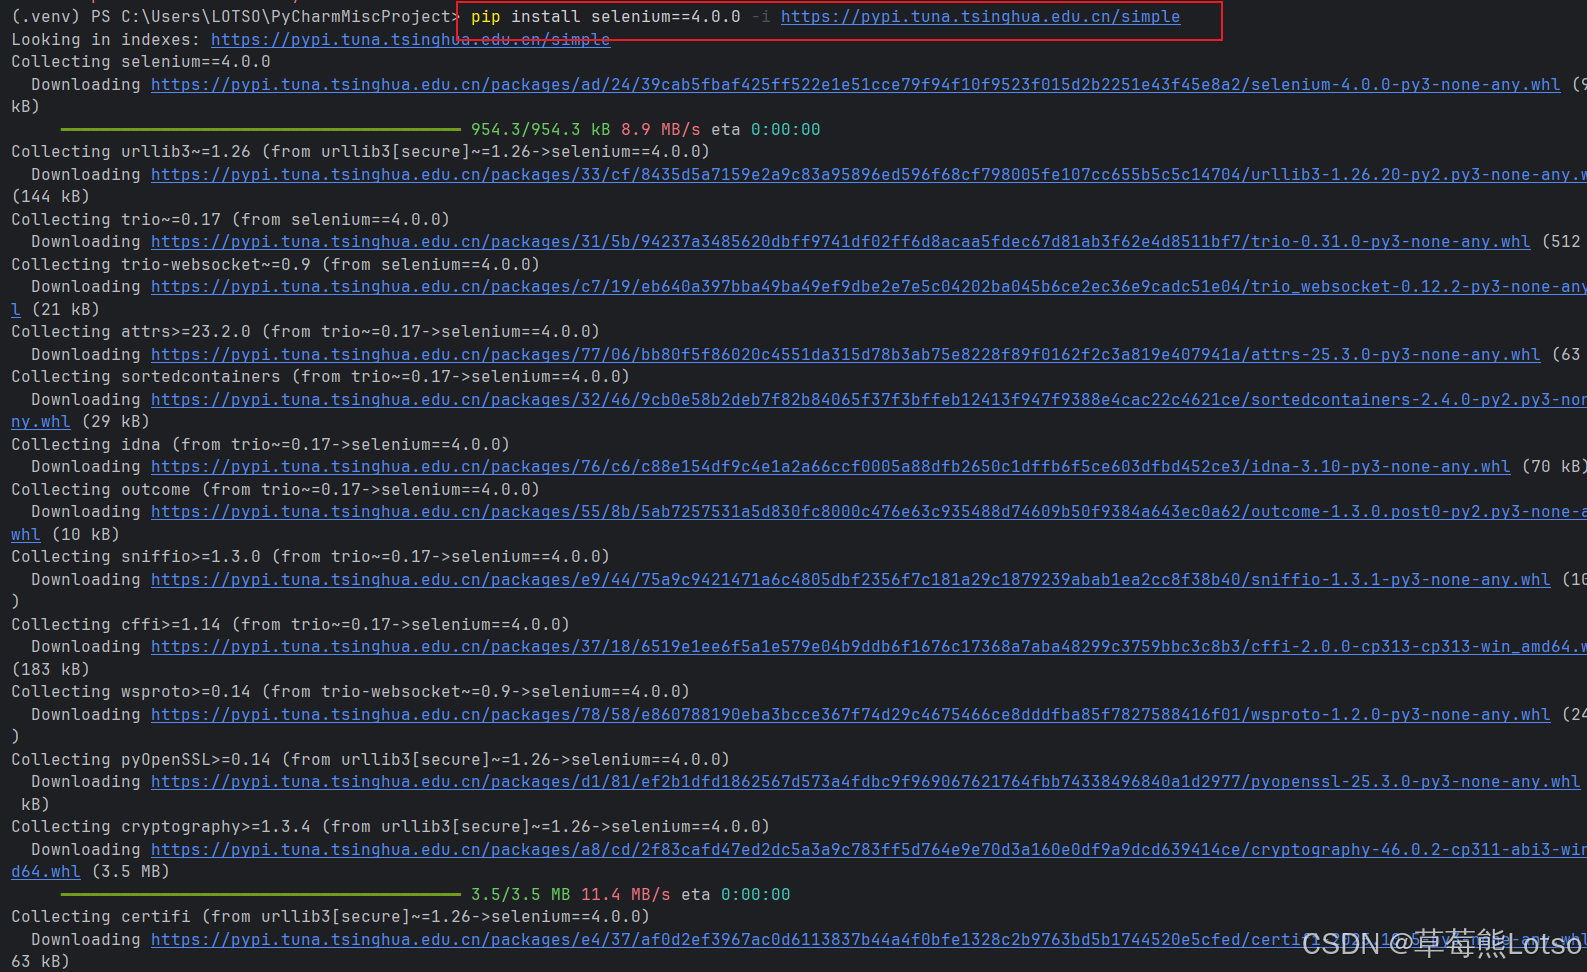Open the trio_websocket-0.12.2 wheel link

(868, 287)
